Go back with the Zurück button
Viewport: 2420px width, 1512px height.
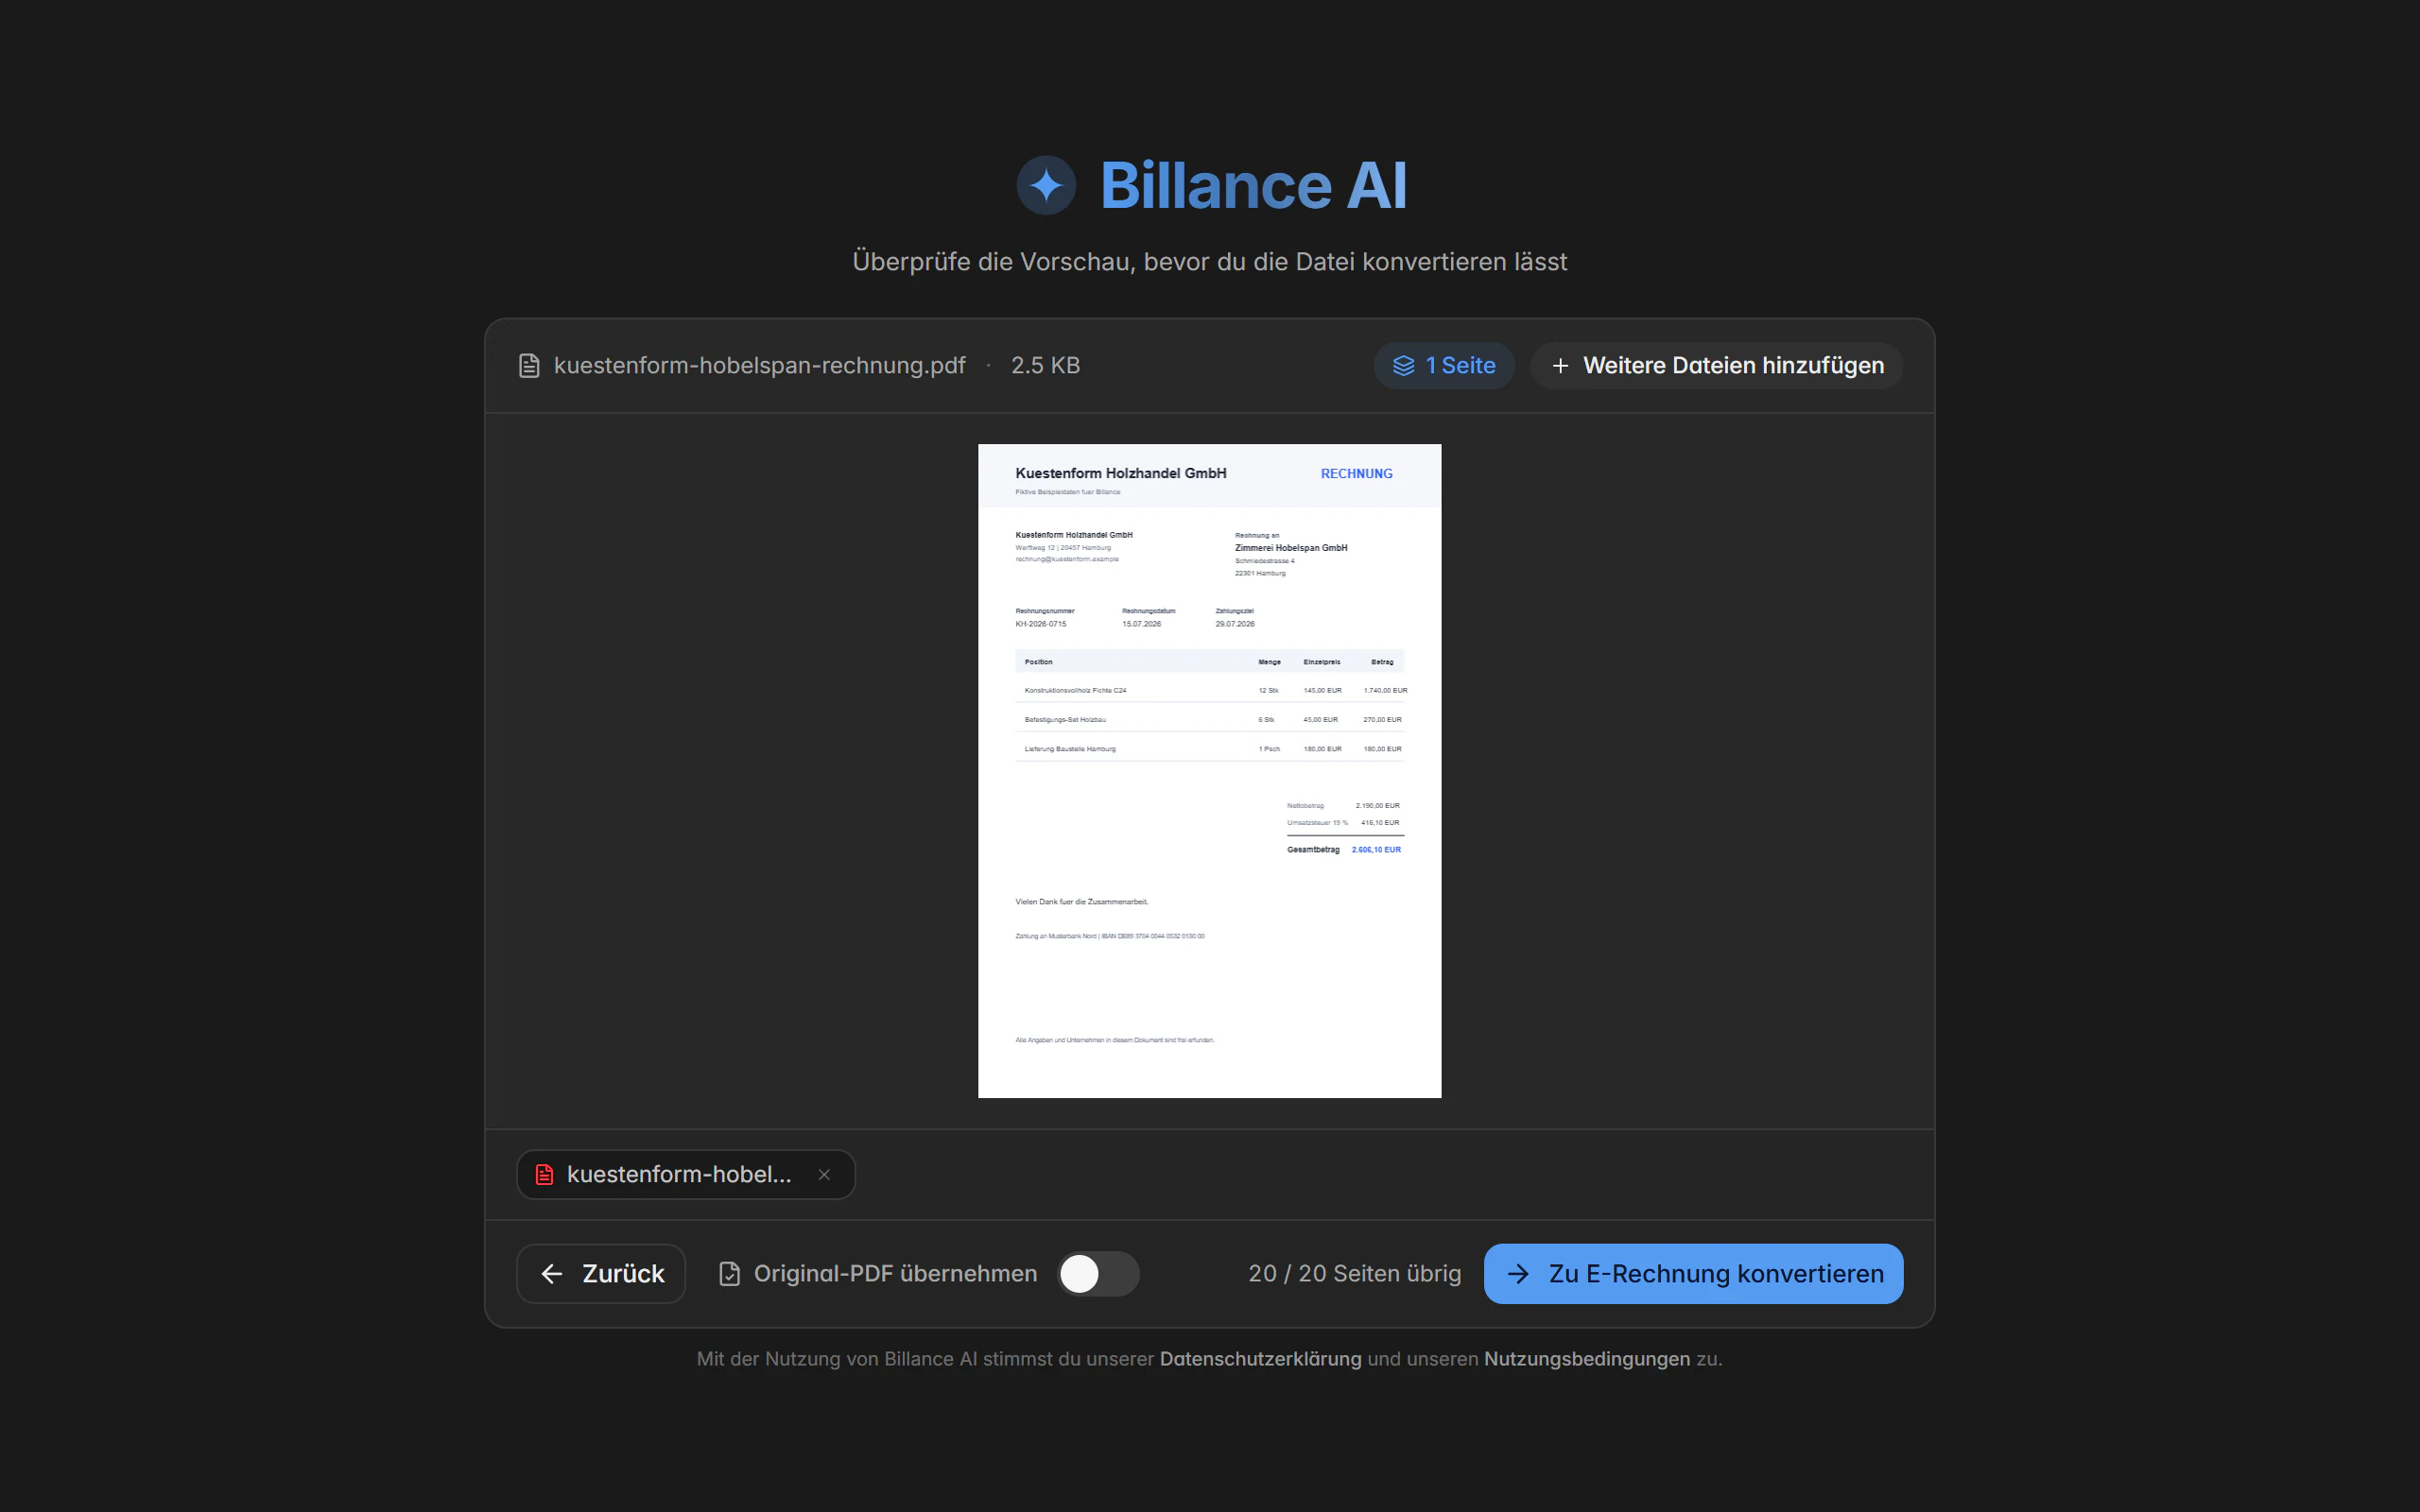click(601, 1273)
